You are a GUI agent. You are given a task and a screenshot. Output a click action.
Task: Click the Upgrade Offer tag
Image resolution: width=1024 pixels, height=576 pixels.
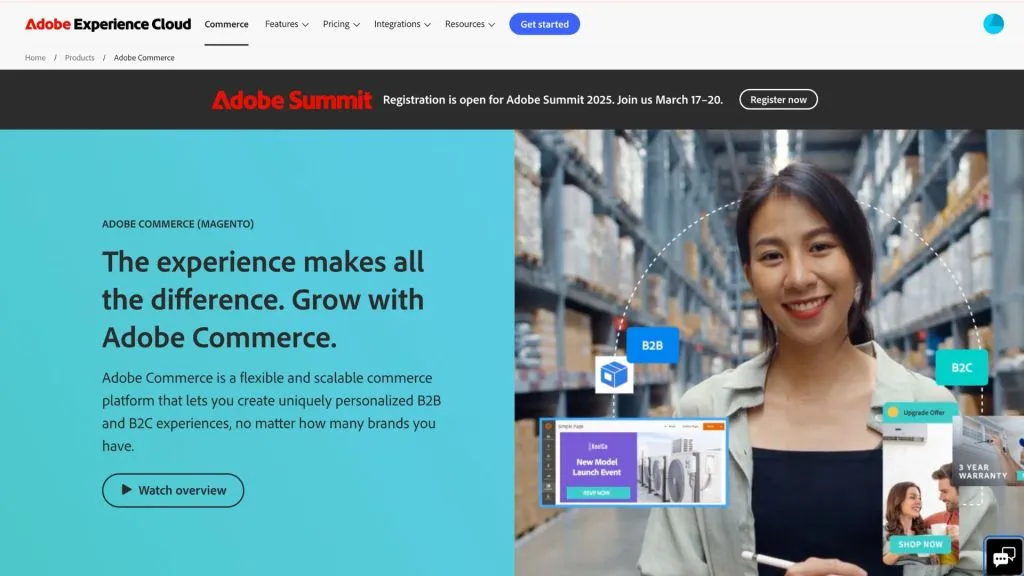tap(919, 412)
